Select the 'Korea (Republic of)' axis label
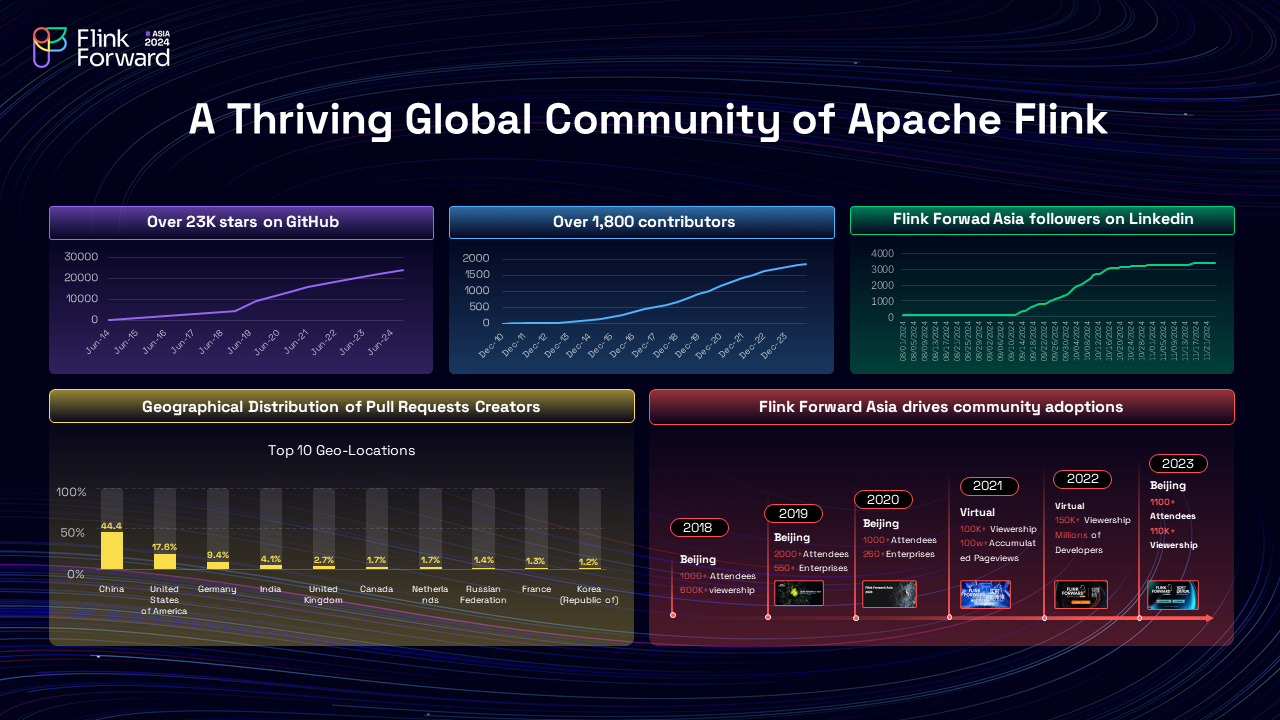The height and width of the screenshot is (720, 1280). pos(589,595)
